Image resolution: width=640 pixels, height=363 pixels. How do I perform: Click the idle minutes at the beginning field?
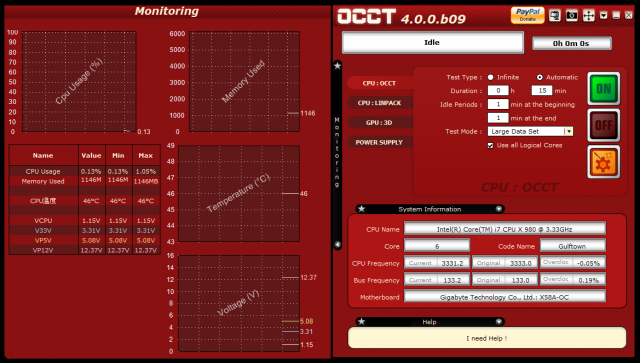[498, 104]
